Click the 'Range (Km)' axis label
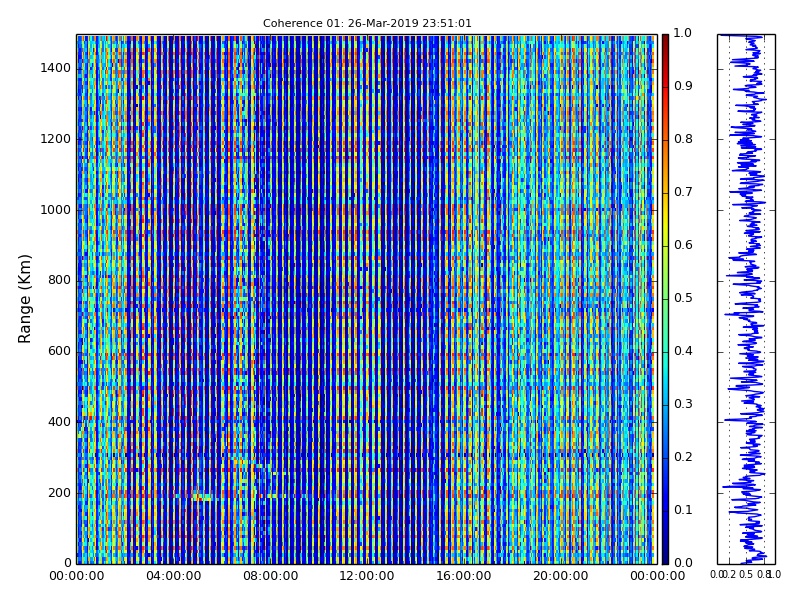800x600 pixels. pos(24,299)
